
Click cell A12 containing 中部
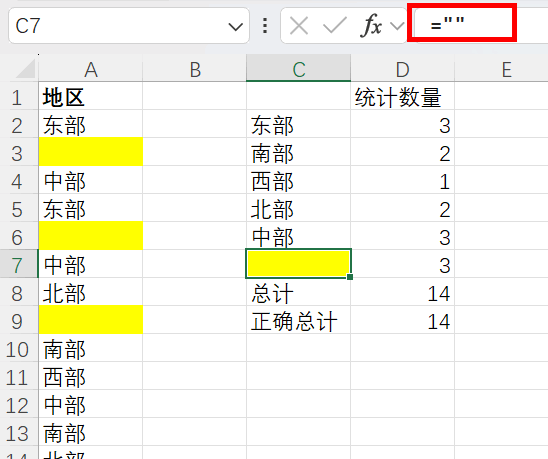91,404
